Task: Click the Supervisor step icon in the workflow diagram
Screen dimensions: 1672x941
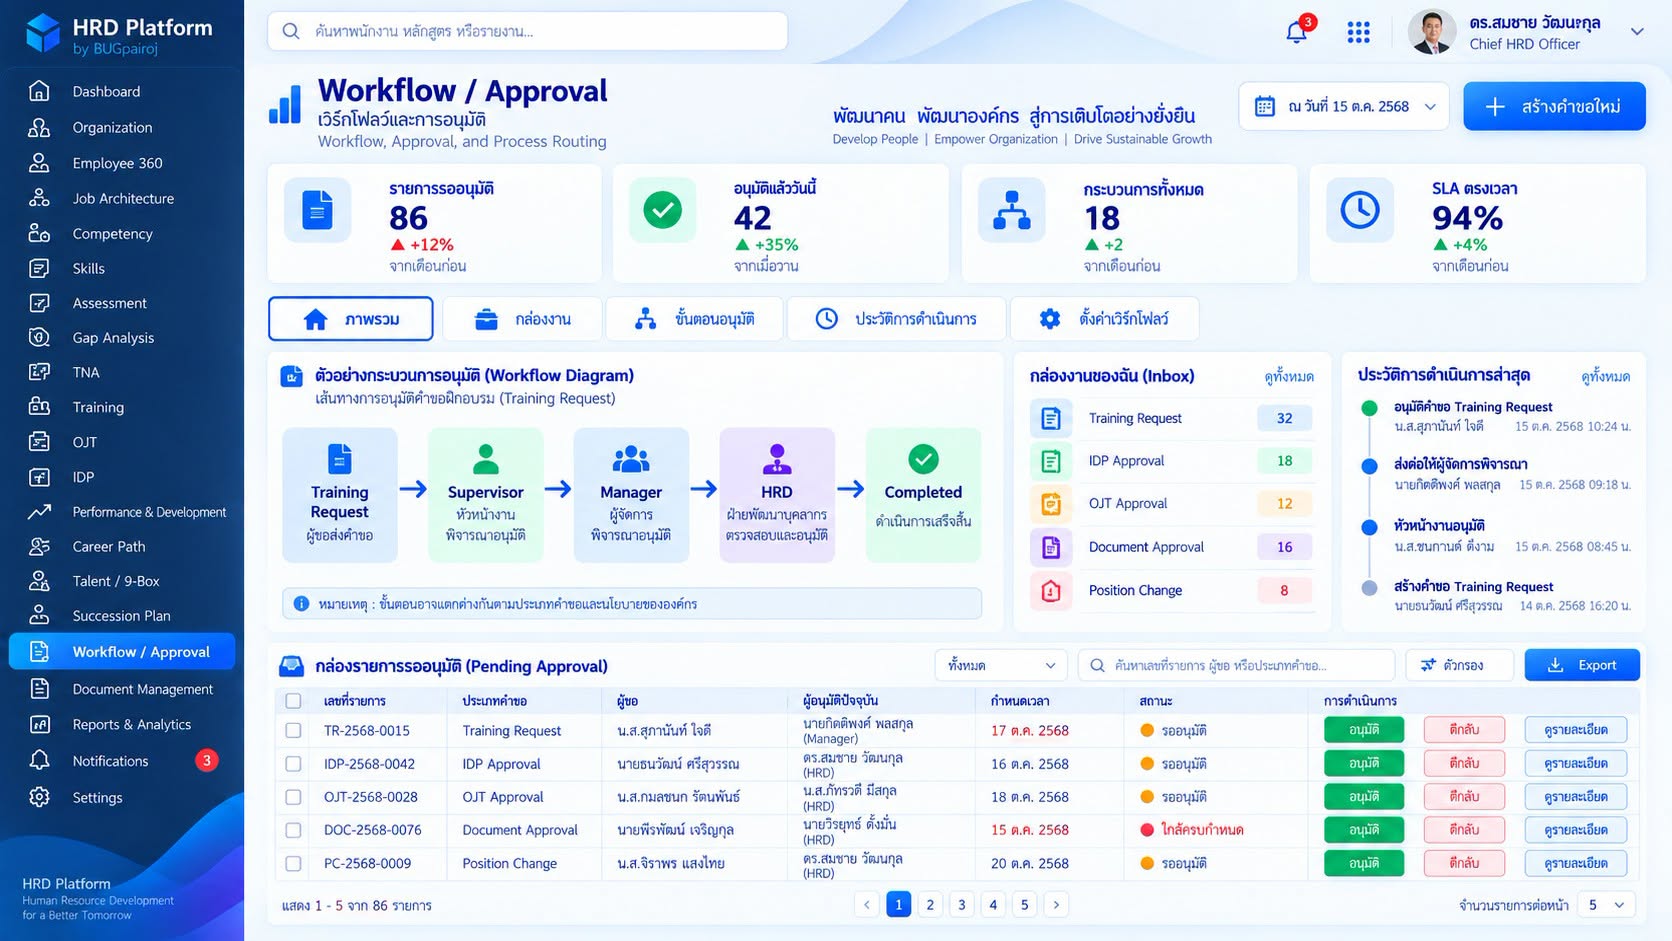Action: [486, 459]
